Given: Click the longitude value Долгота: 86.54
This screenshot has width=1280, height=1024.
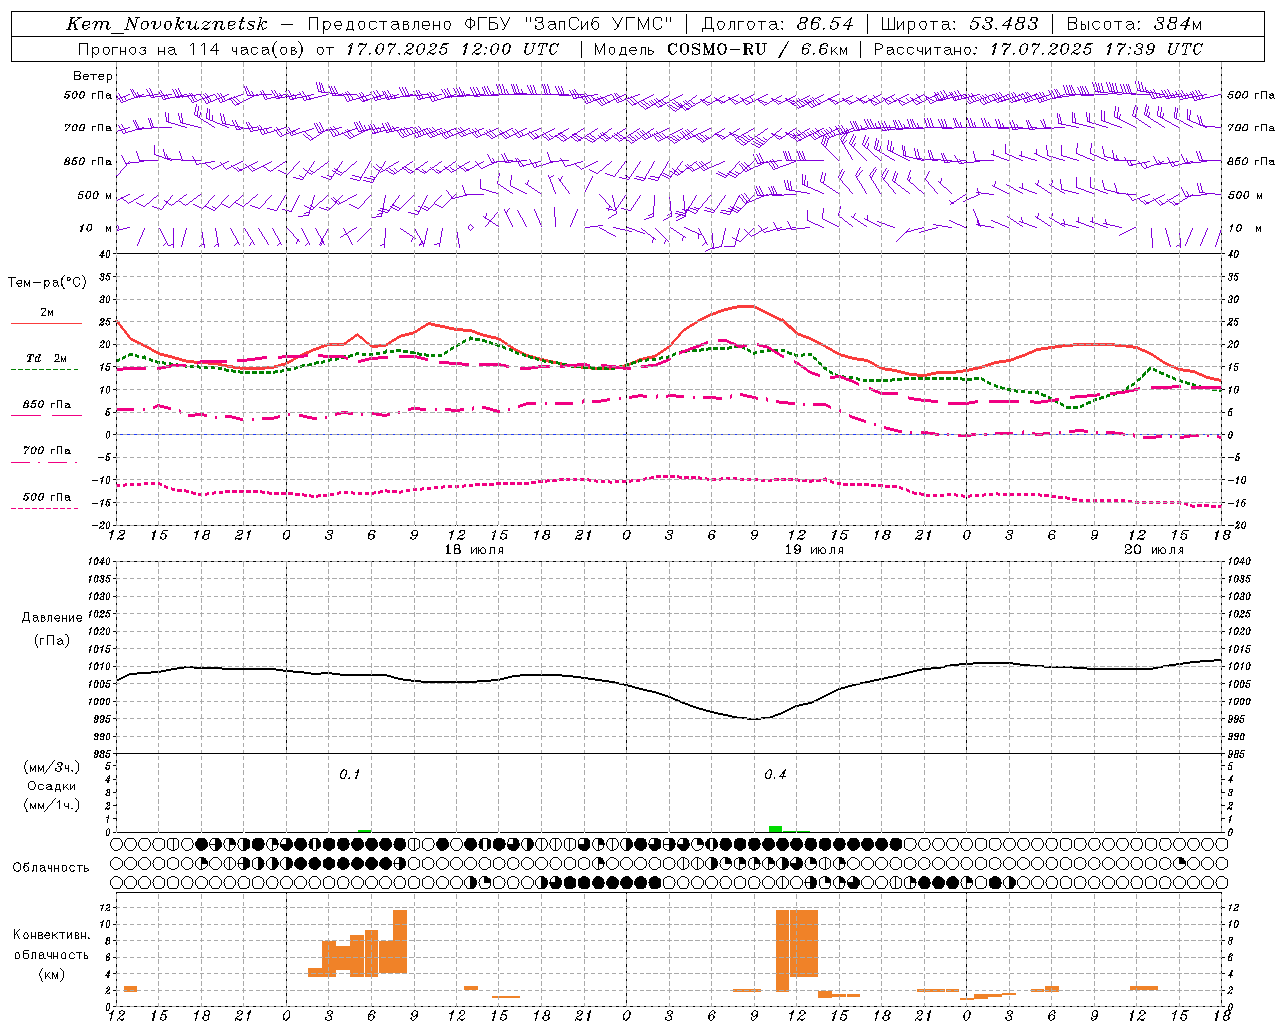Looking at the screenshot, I should pos(777,24).
